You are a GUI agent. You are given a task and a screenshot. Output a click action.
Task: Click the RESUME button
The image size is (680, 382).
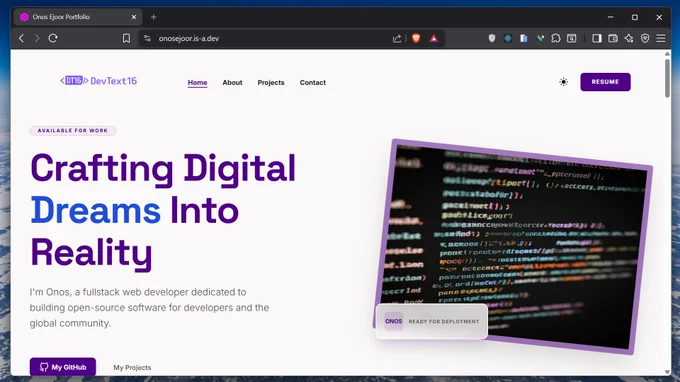tap(605, 82)
